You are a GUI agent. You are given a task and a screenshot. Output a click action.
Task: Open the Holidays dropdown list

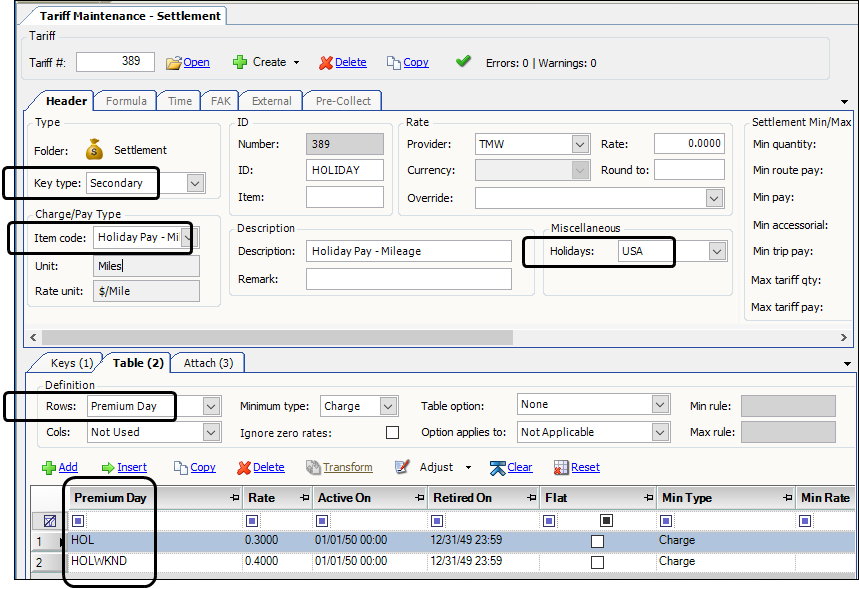pyautogui.click(x=717, y=251)
